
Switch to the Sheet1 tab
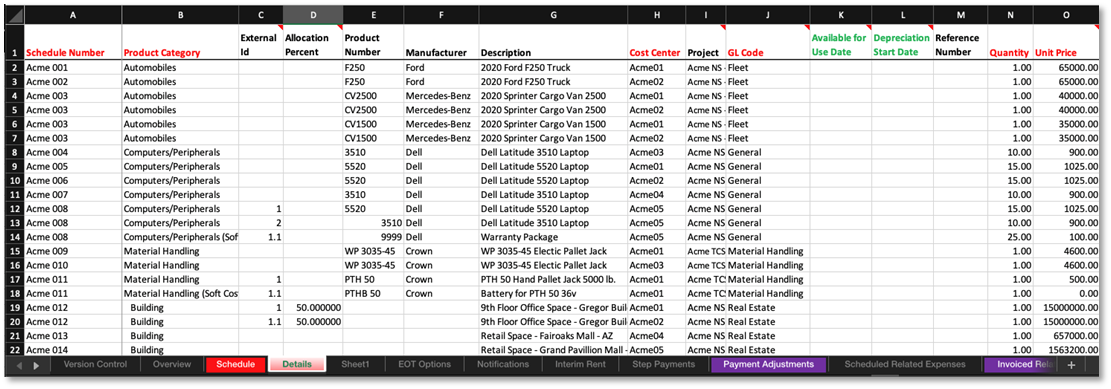click(x=356, y=364)
